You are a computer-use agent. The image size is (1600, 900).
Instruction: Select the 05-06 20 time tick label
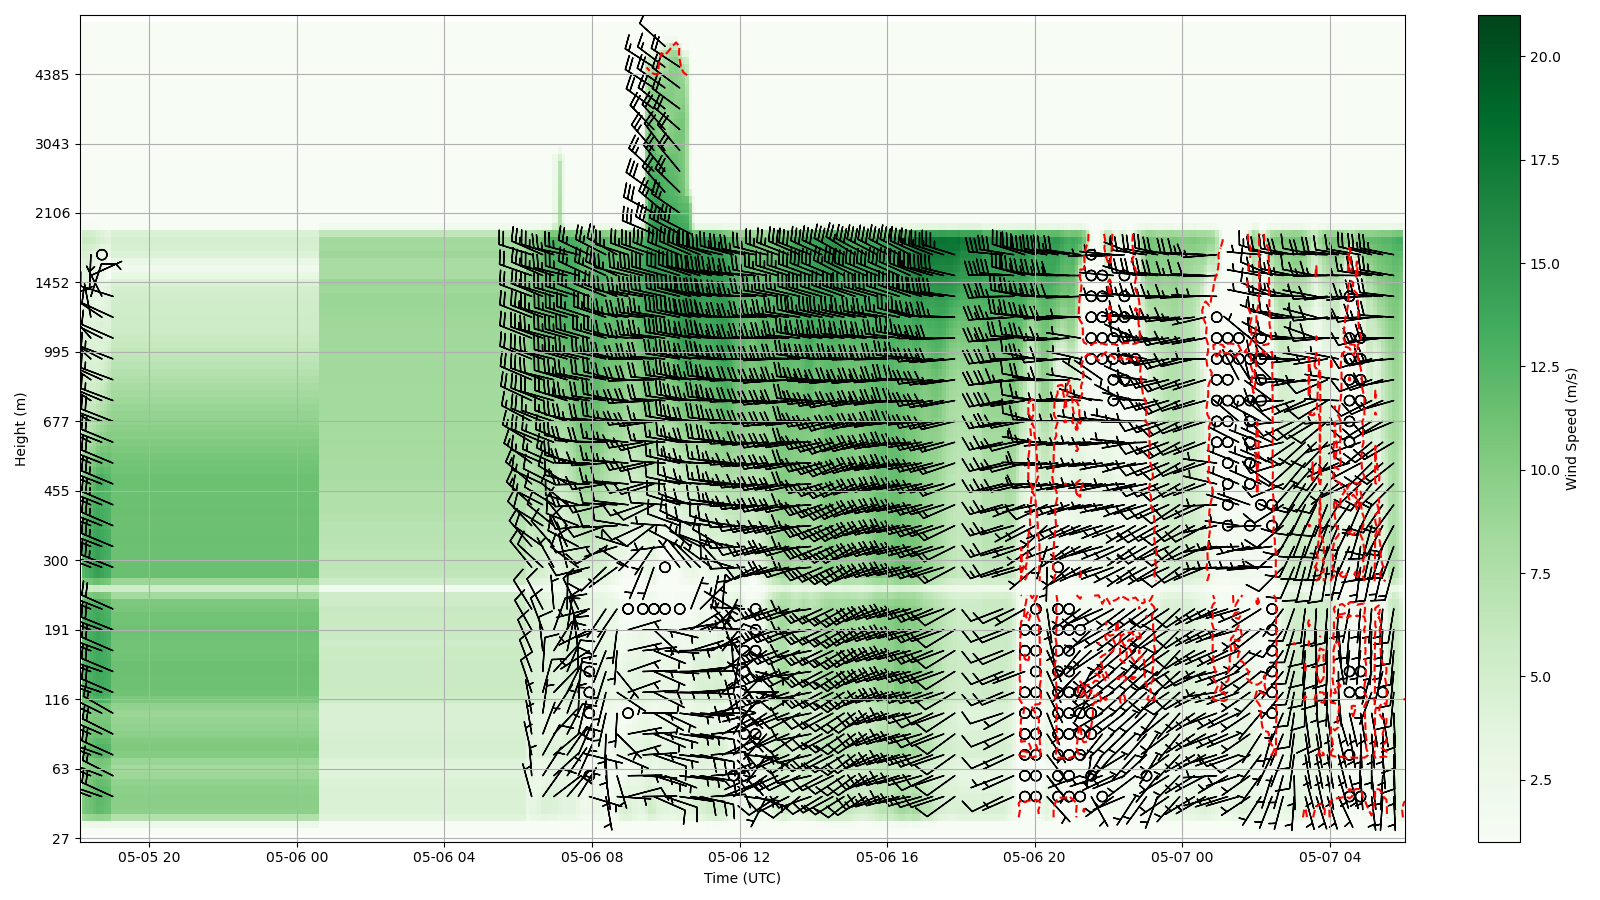(x=1035, y=857)
